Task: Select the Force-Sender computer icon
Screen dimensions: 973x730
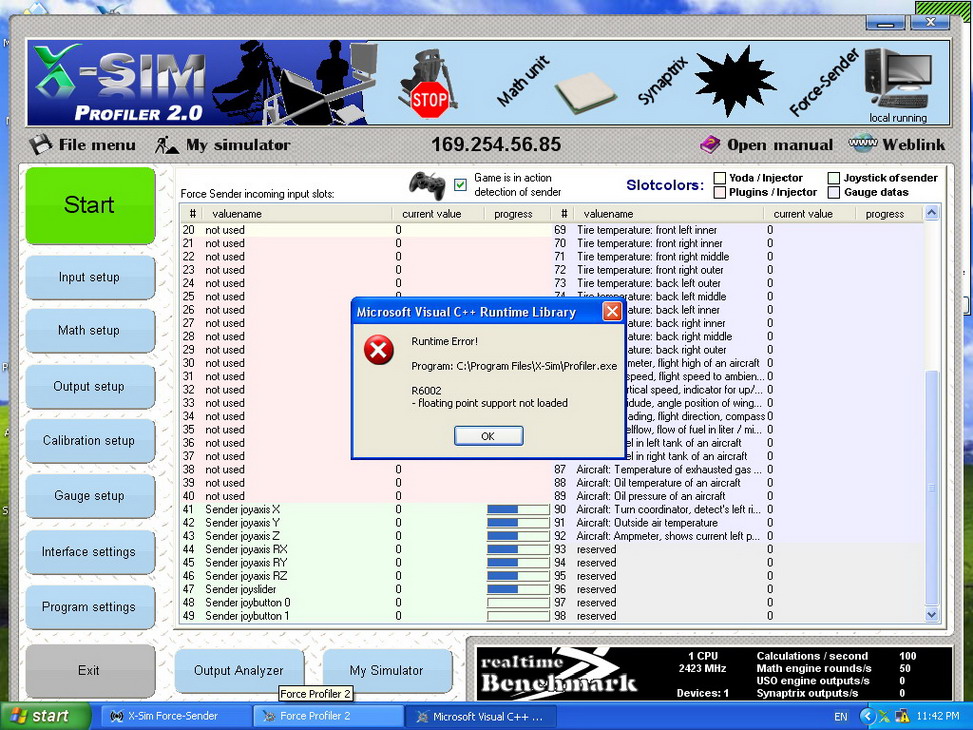Action: point(898,79)
